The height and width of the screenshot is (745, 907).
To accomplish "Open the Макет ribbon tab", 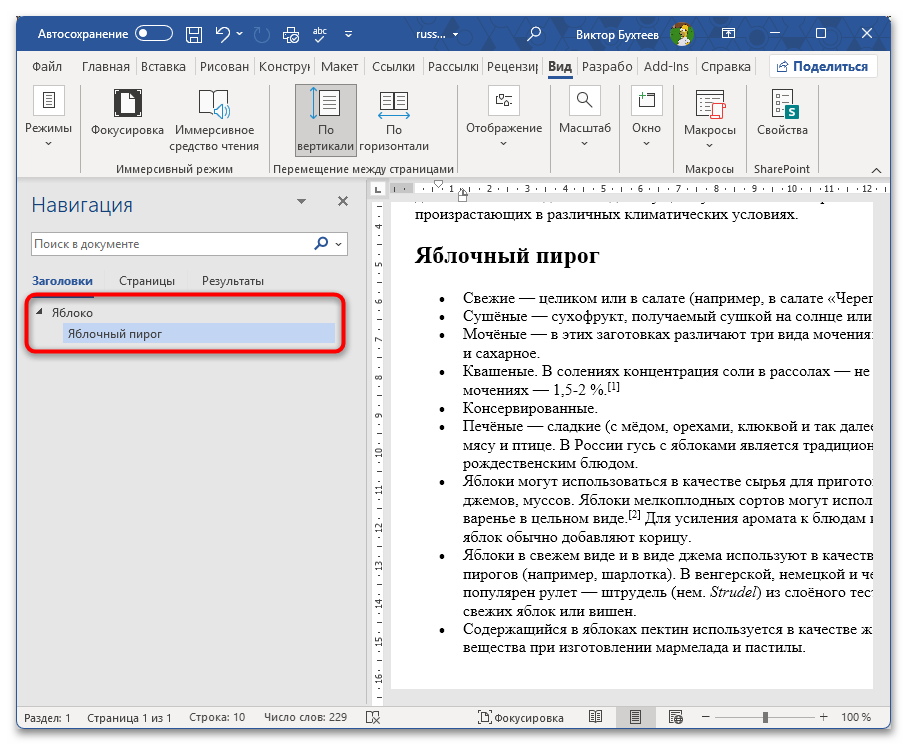I will [x=340, y=67].
